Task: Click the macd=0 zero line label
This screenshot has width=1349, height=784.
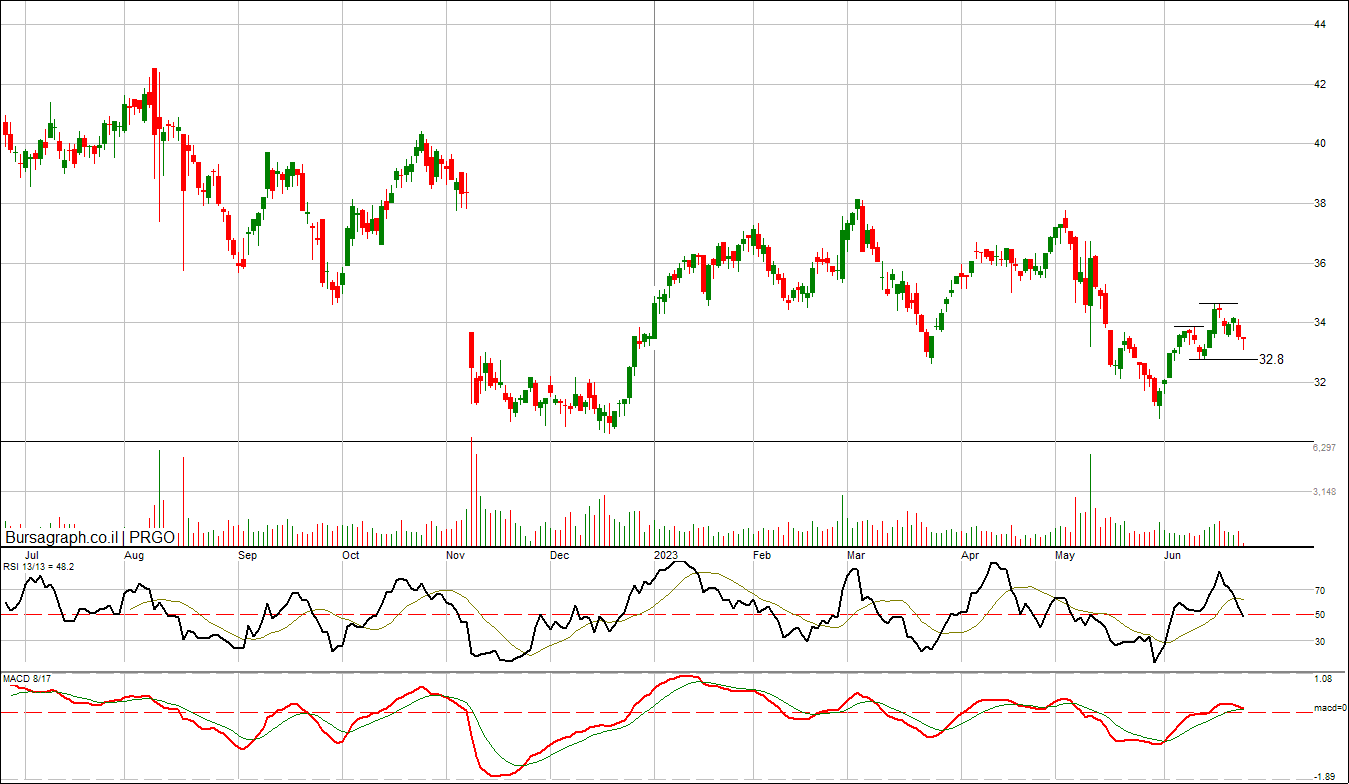Action: [x=1329, y=709]
